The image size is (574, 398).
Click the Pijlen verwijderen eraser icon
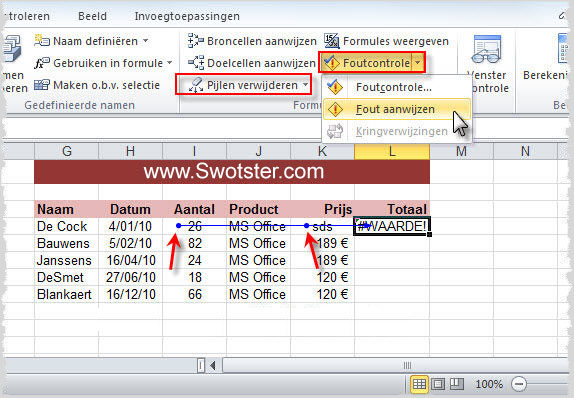196,85
